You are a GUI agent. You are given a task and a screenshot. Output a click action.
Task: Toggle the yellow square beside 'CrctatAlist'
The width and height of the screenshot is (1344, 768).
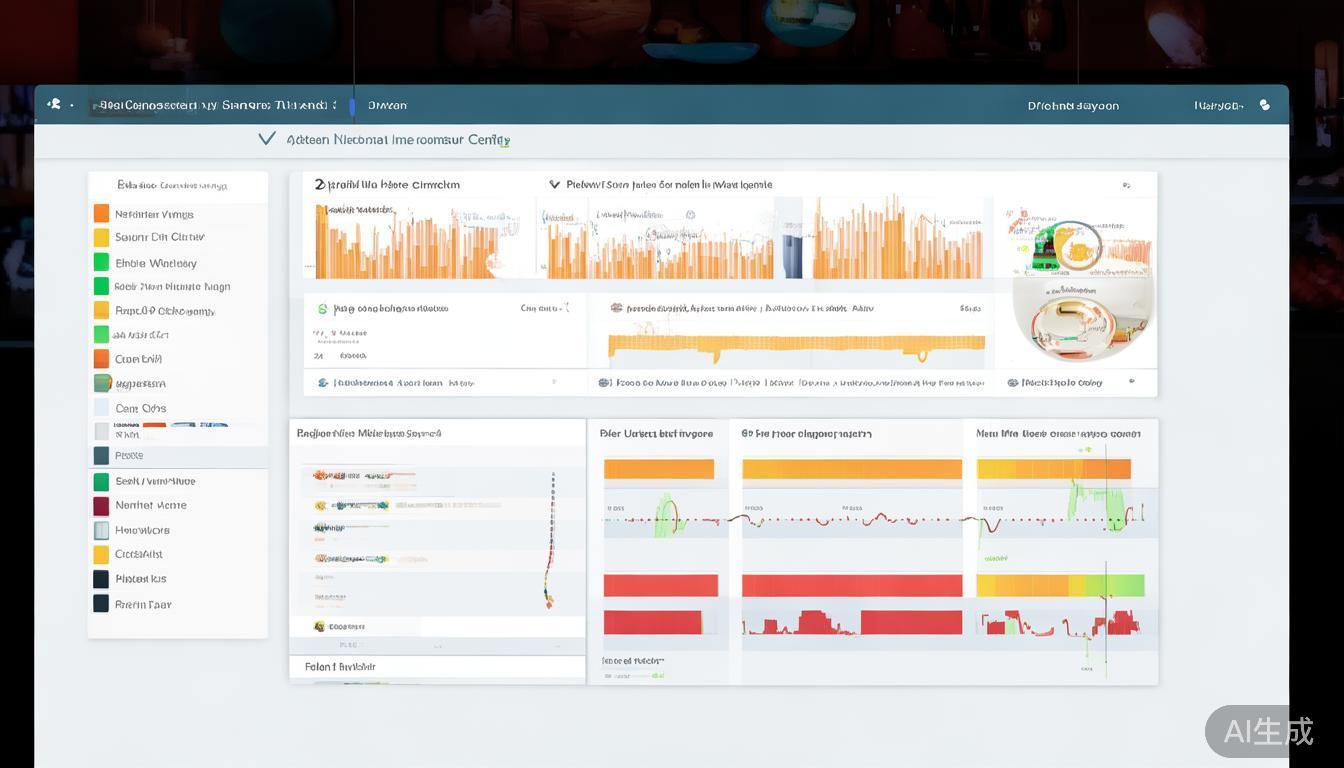101,555
